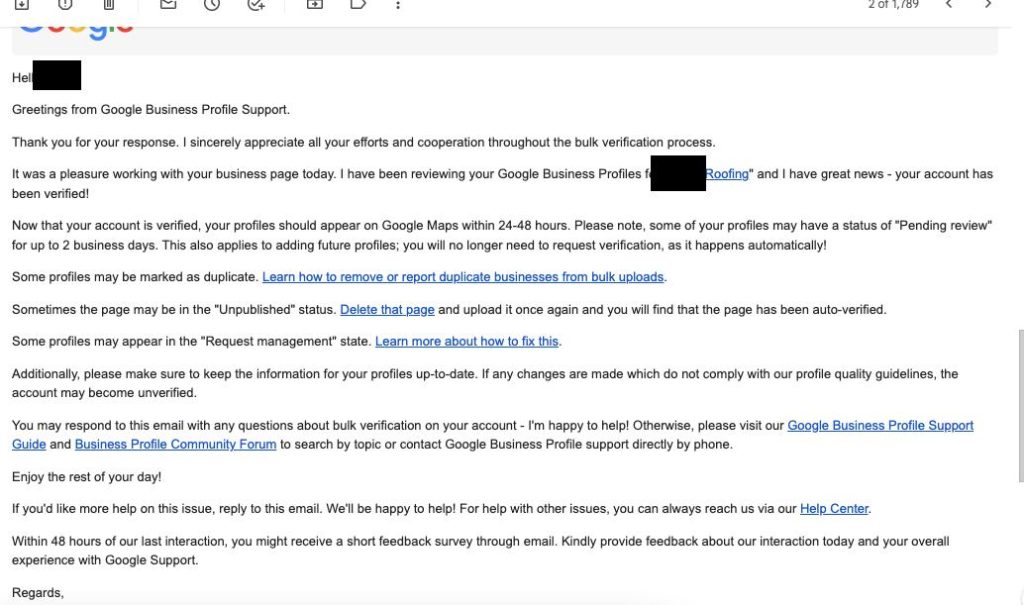Mark the email as unread
This screenshot has height=605, width=1024.
pyautogui.click(x=168, y=4)
